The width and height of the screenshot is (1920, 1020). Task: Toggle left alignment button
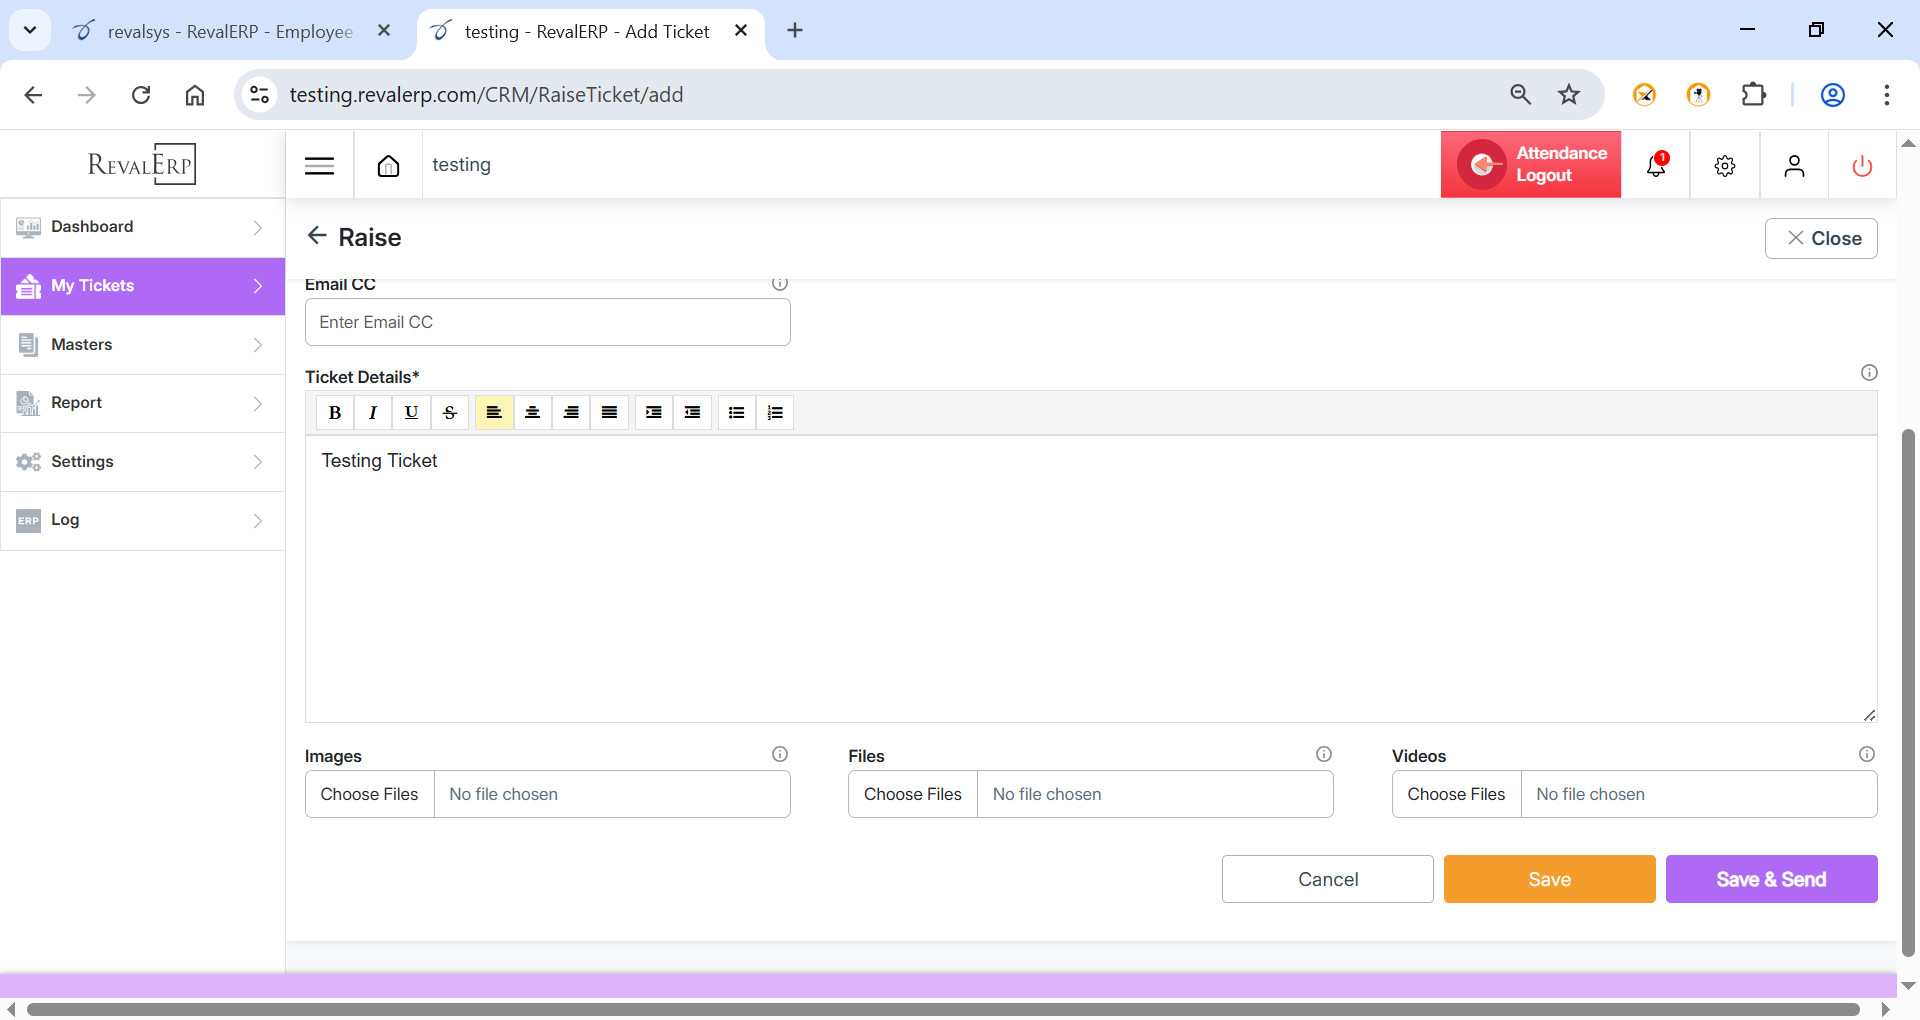pos(494,412)
